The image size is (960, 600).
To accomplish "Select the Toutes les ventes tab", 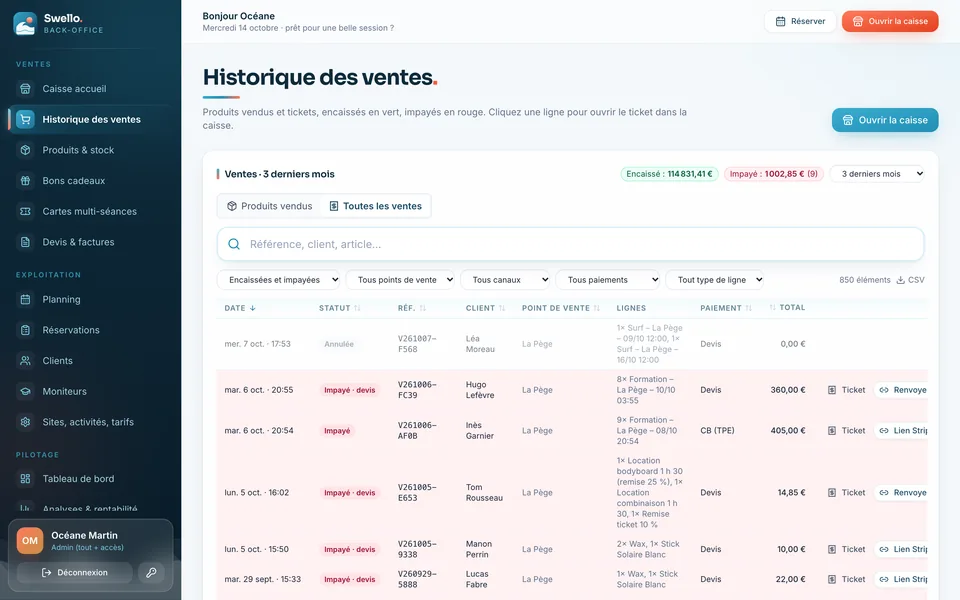I will 375,206.
